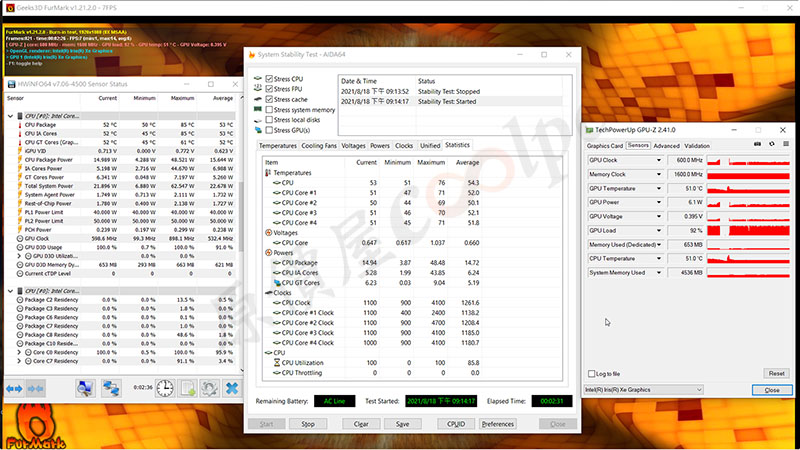The height and width of the screenshot is (450, 800).
Task: Click Temperatures group icon in Statistics list
Action: (268, 173)
